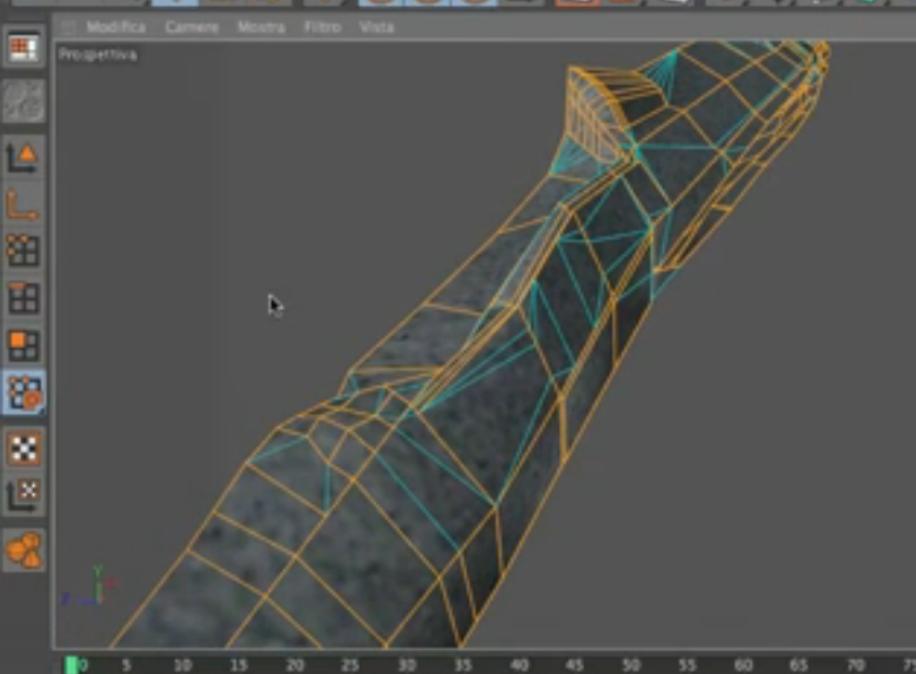This screenshot has height=674, width=916.
Task: Select the greyed-out texture preview icon
Action: pos(24,101)
